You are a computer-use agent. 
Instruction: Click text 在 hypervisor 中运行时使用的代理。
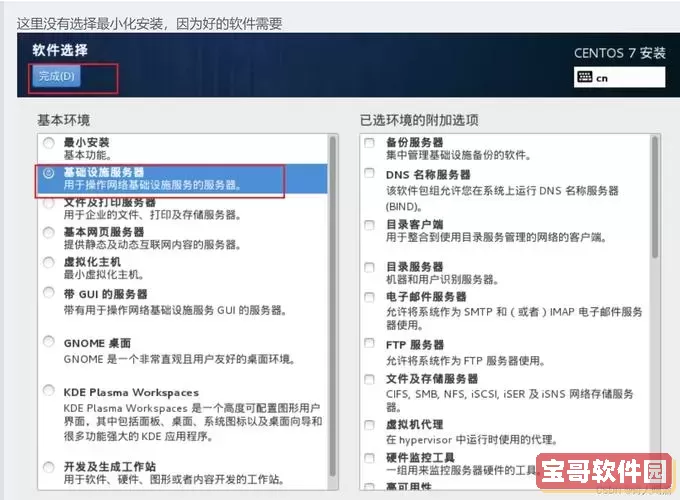click(x=472, y=440)
